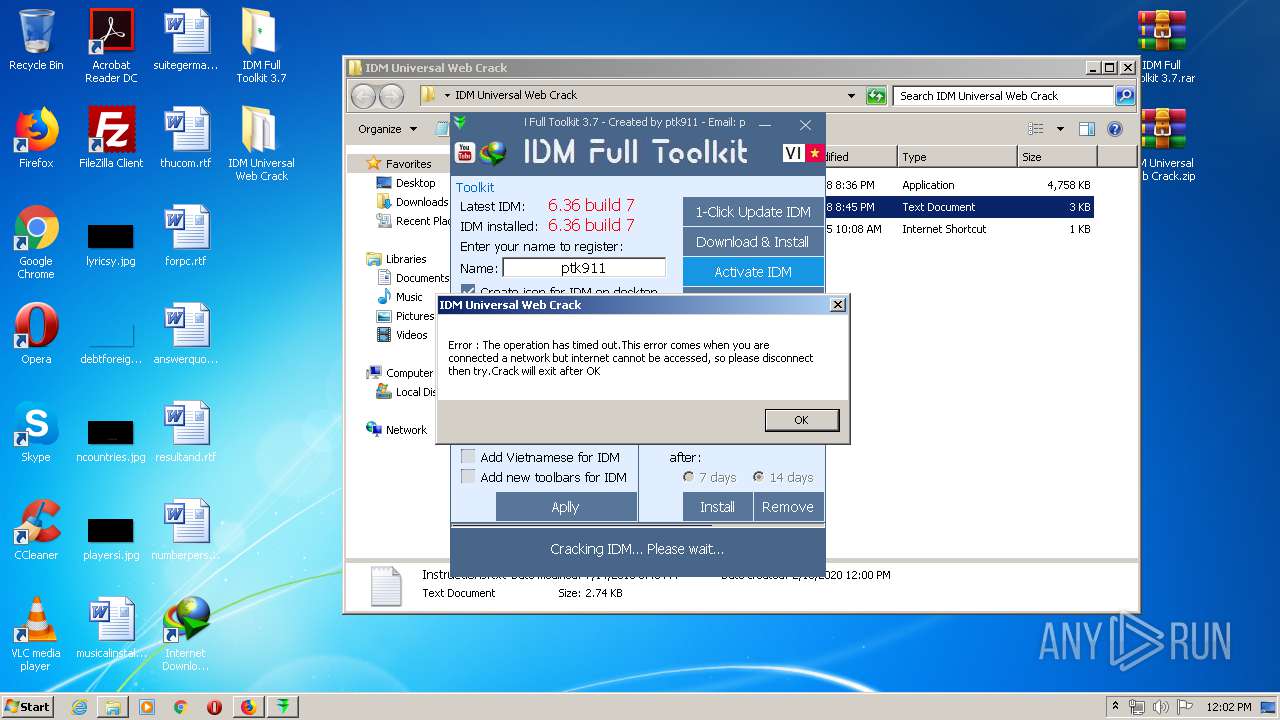Switch to IDM Toolkit taskbar button
This screenshot has height=720, width=1280.
[x=283, y=707]
